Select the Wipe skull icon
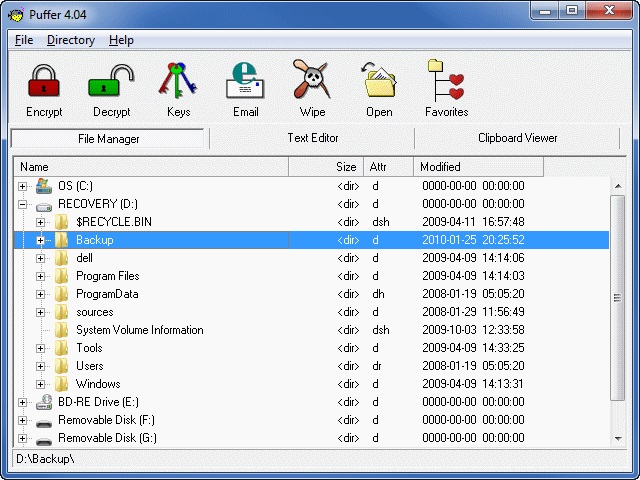 pos(312,81)
